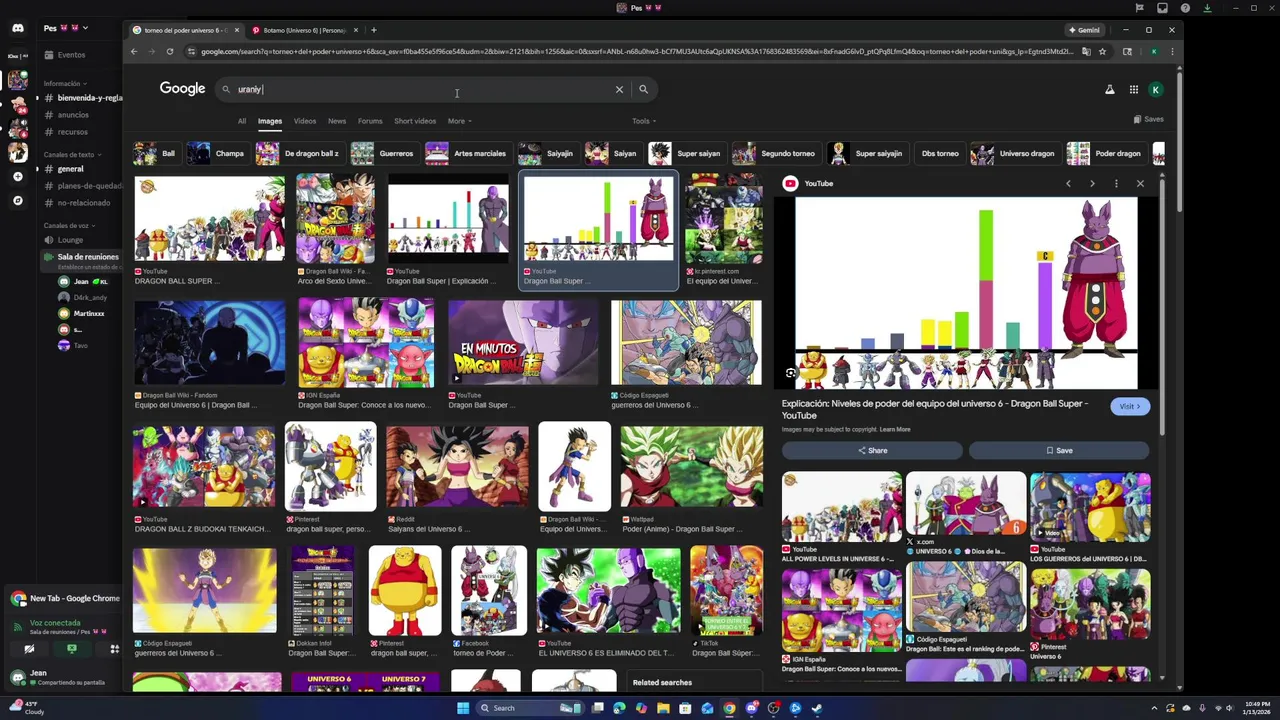The image size is (1280, 720).
Task: Open Chrome's three-dot menu
Action: pyautogui.click(x=1172, y=51)
